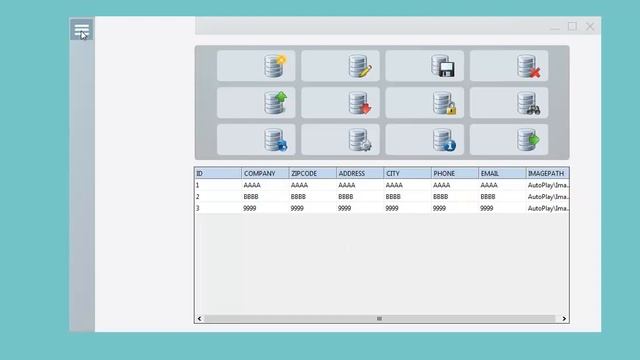Viewport: 640px width, 360px height.
Task: Click the database info icon
Action: 444,140
